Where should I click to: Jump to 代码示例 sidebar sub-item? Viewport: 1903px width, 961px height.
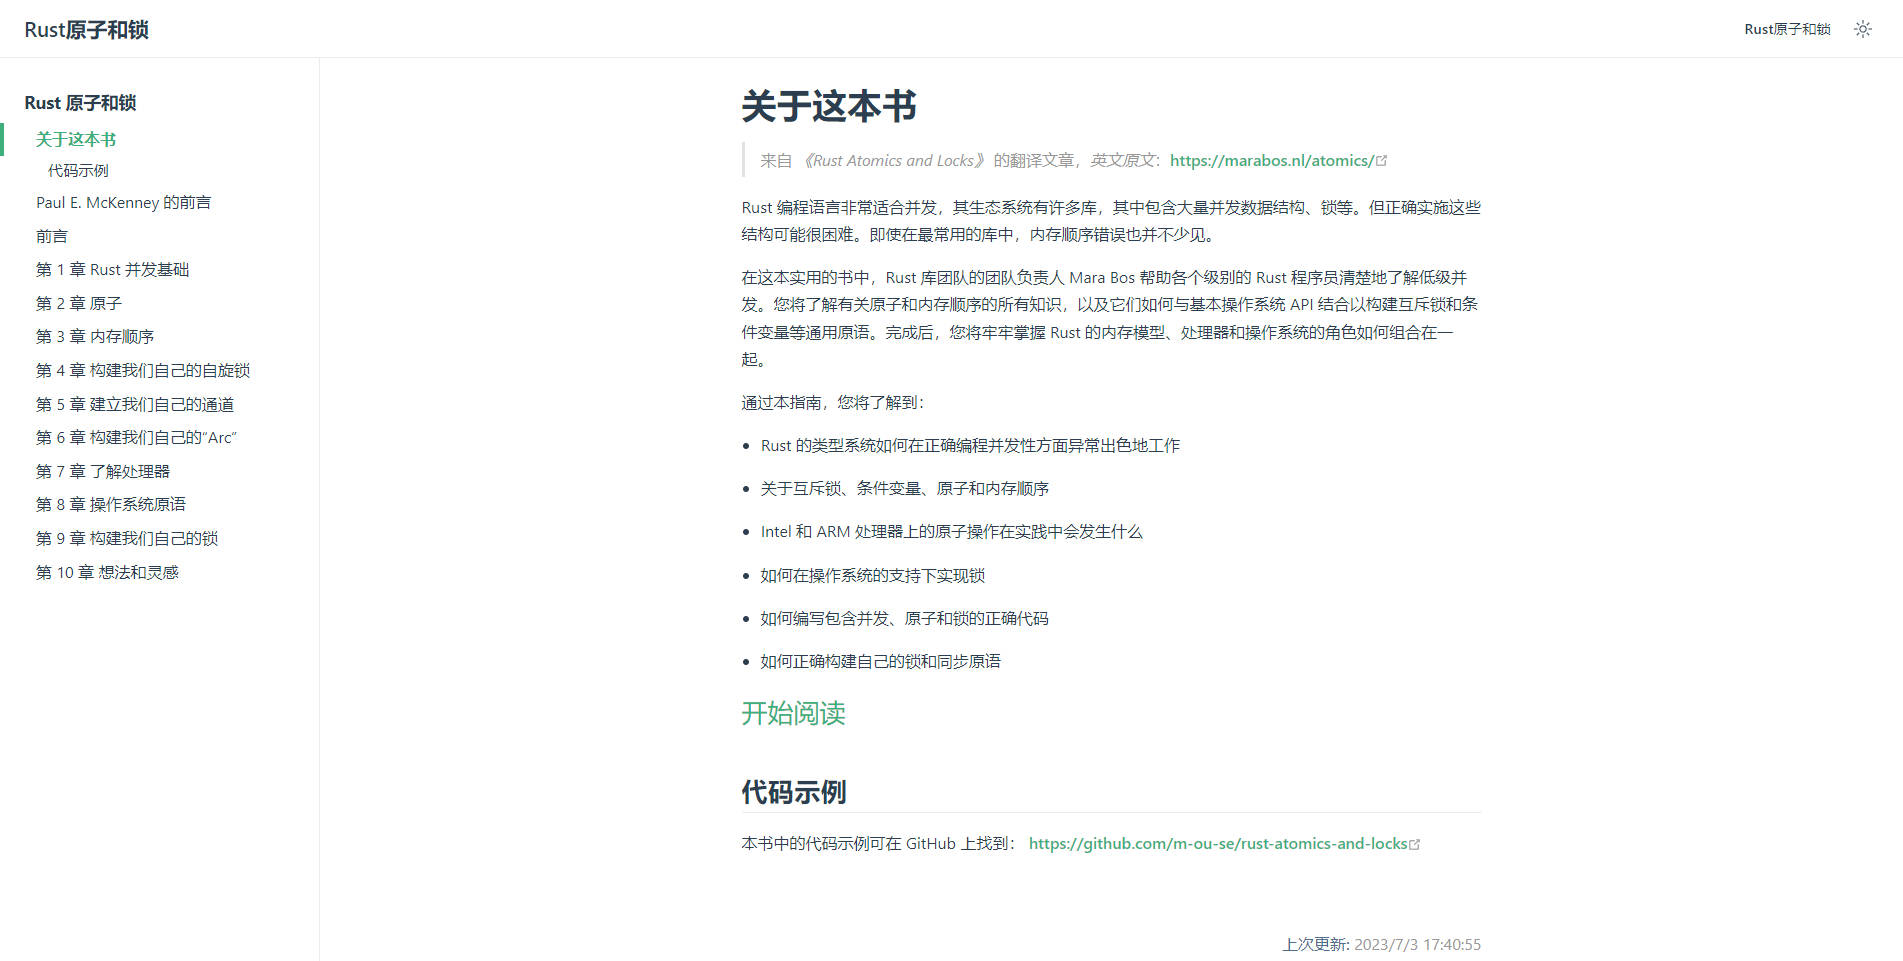point(78,171)
